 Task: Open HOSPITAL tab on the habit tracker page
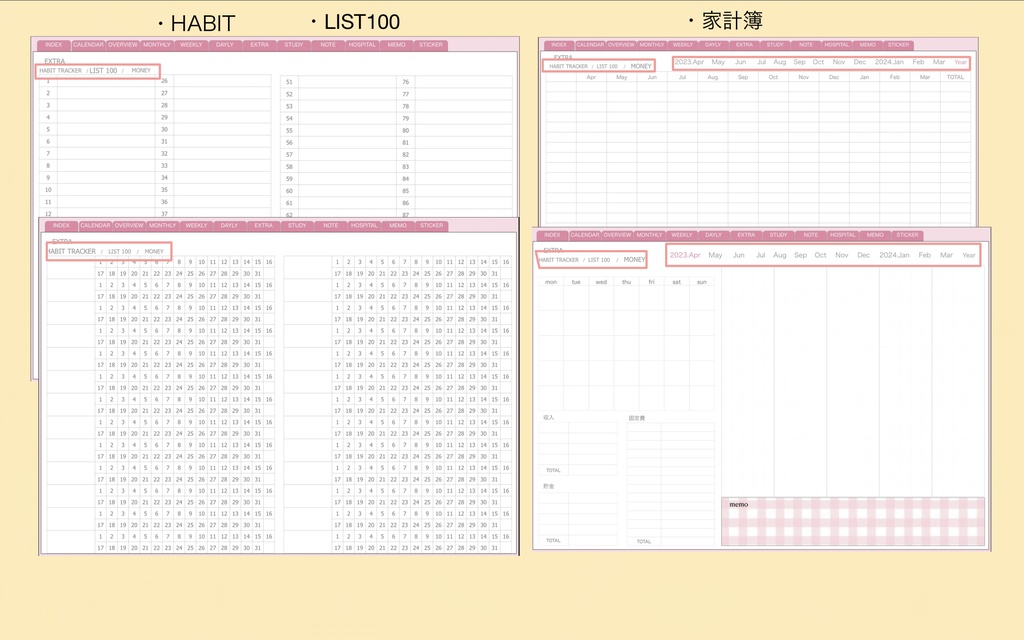click(364, 225)
